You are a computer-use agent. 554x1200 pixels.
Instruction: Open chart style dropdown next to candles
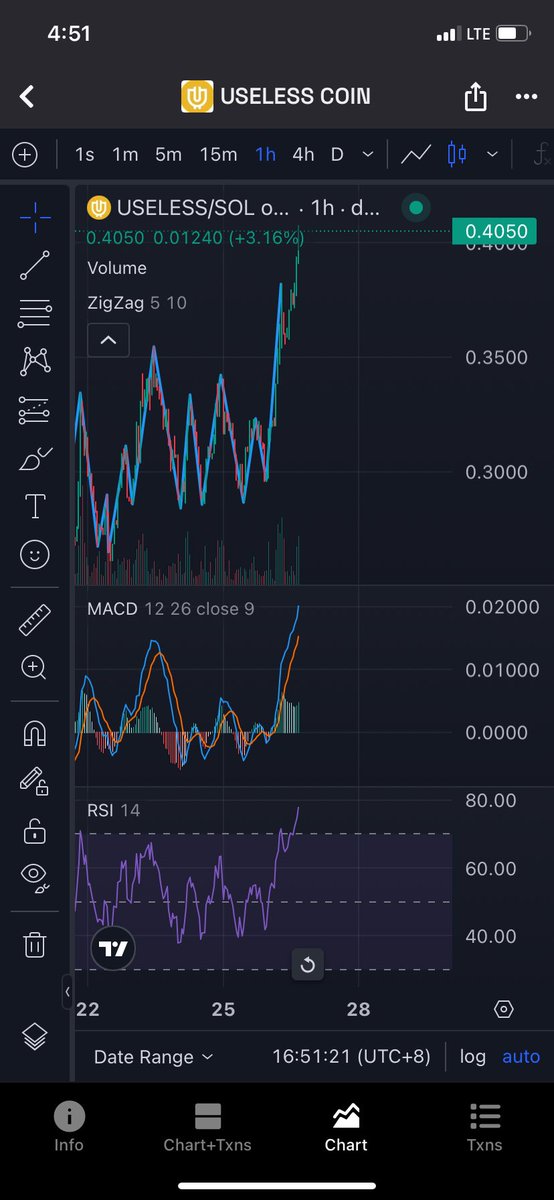tap(492, 154)
